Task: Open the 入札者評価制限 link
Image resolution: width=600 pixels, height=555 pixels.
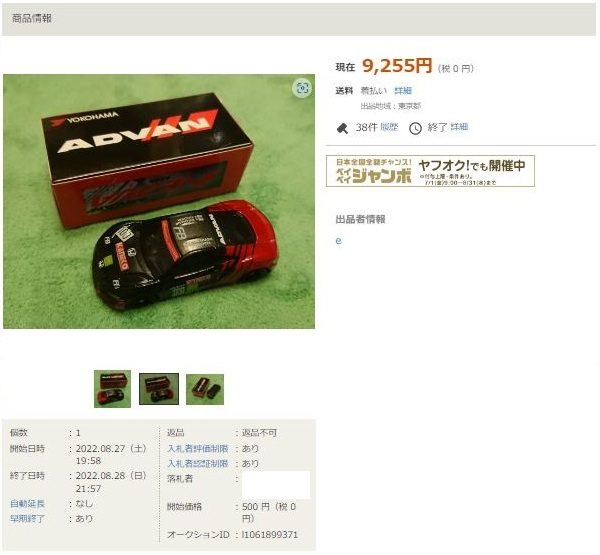Action: [198, 448]
